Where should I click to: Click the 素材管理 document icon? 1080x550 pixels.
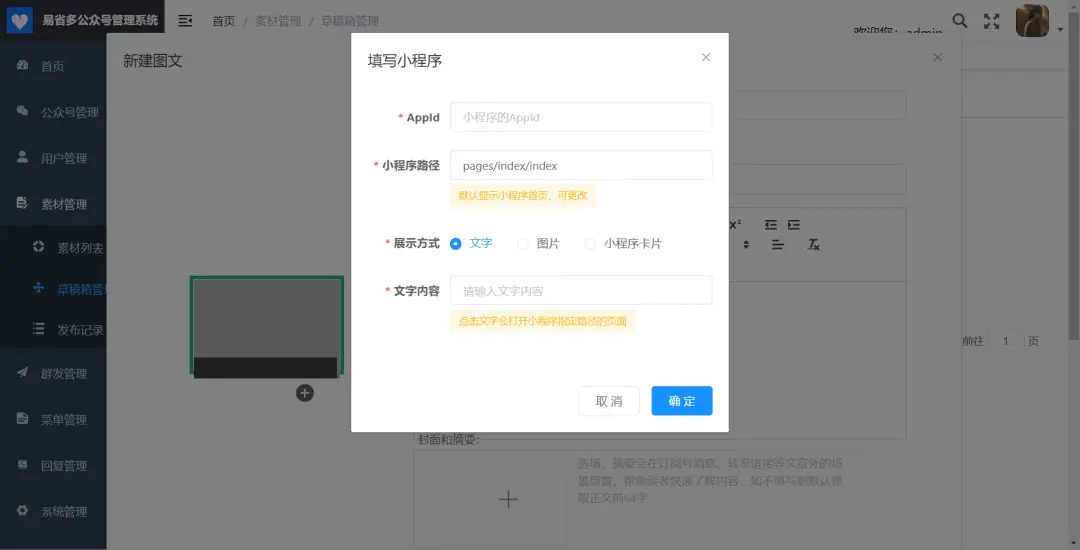tap(22, 202)
